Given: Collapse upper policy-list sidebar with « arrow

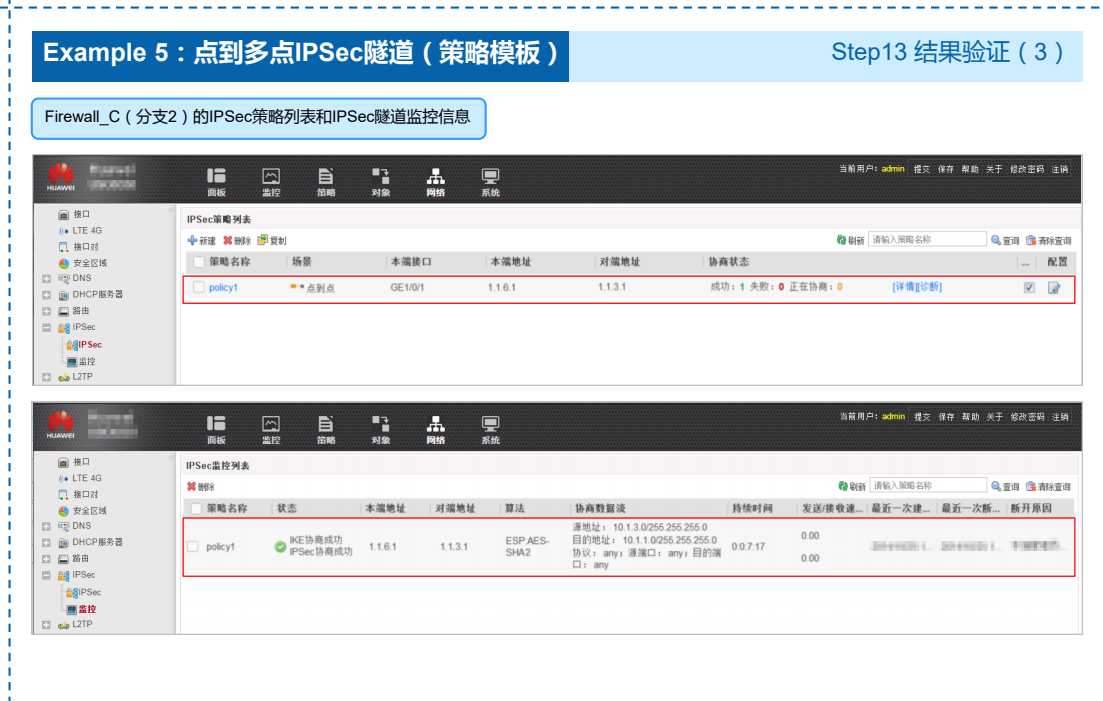Looking at the screenshot, I should pos(171,210).
